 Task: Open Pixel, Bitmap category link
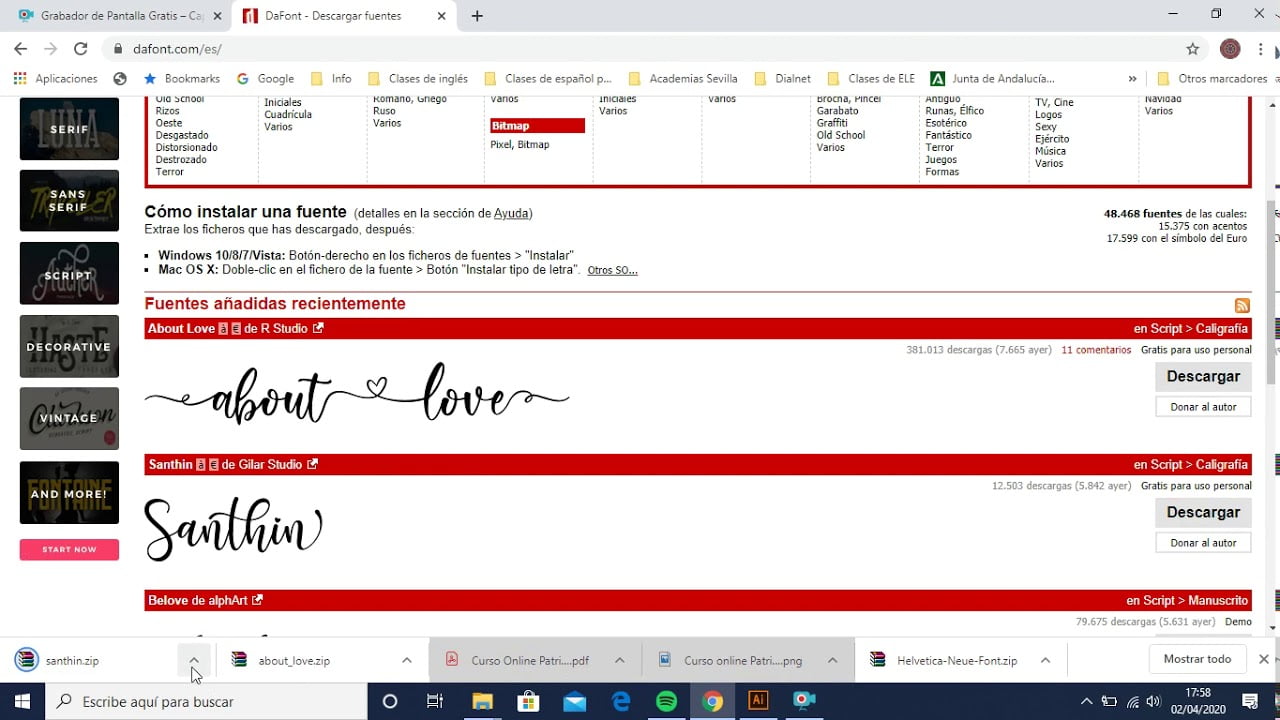pyautogui.click(x=519, y=145)
